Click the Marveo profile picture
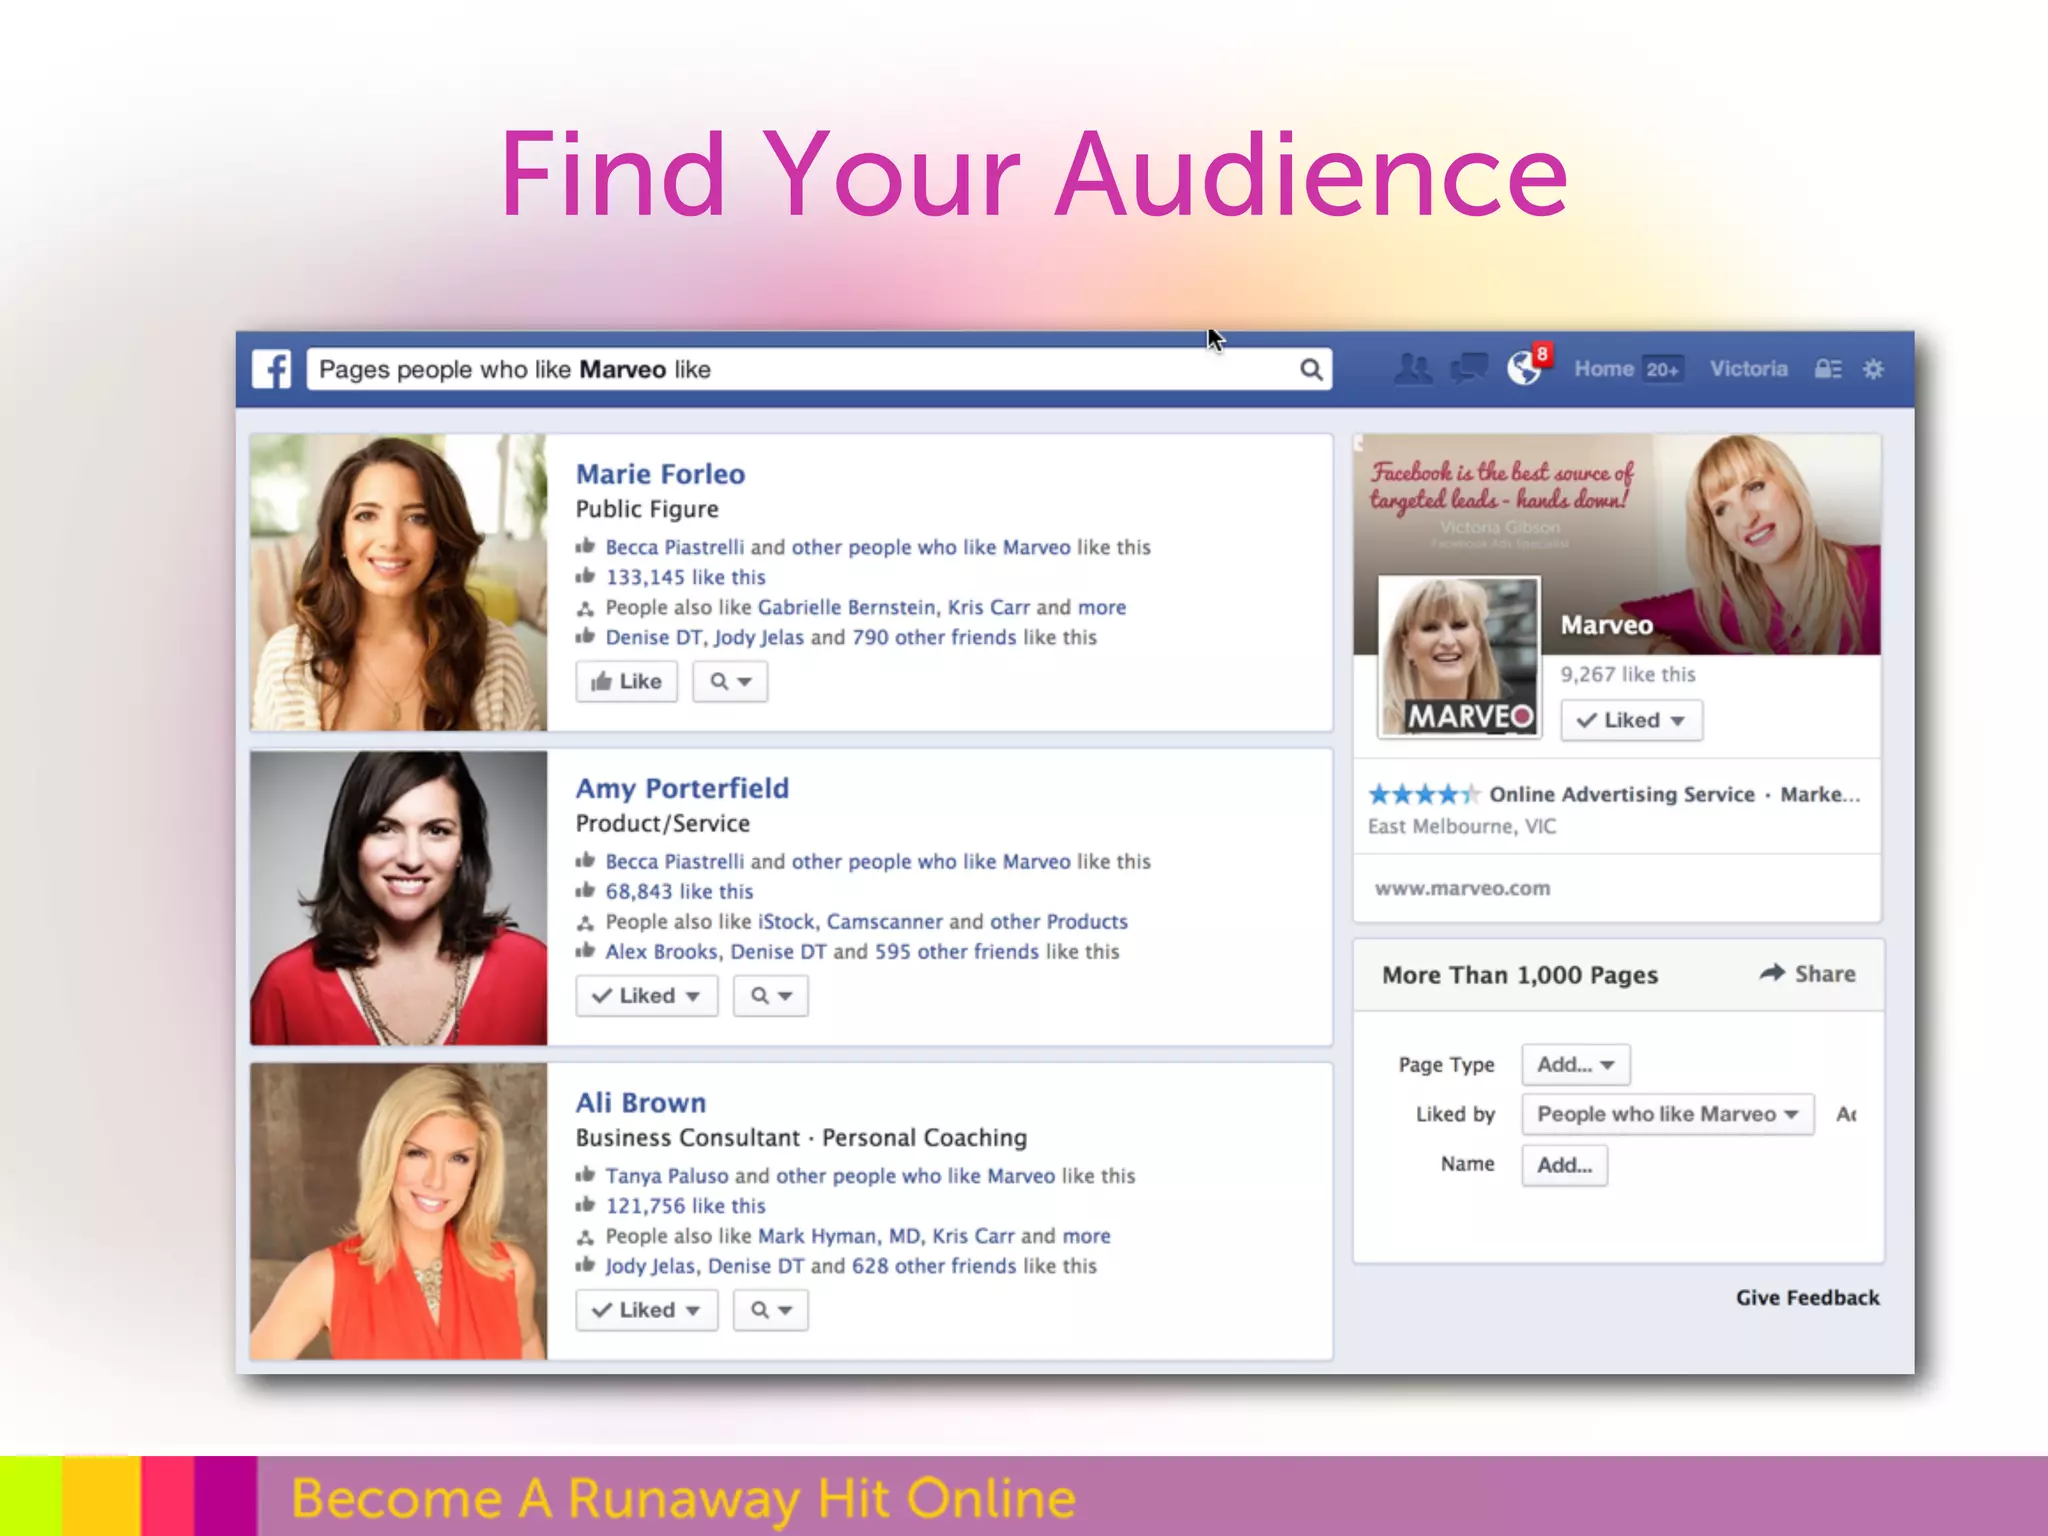This screenshot has height=1536, width=2048. pos(1459,657)
